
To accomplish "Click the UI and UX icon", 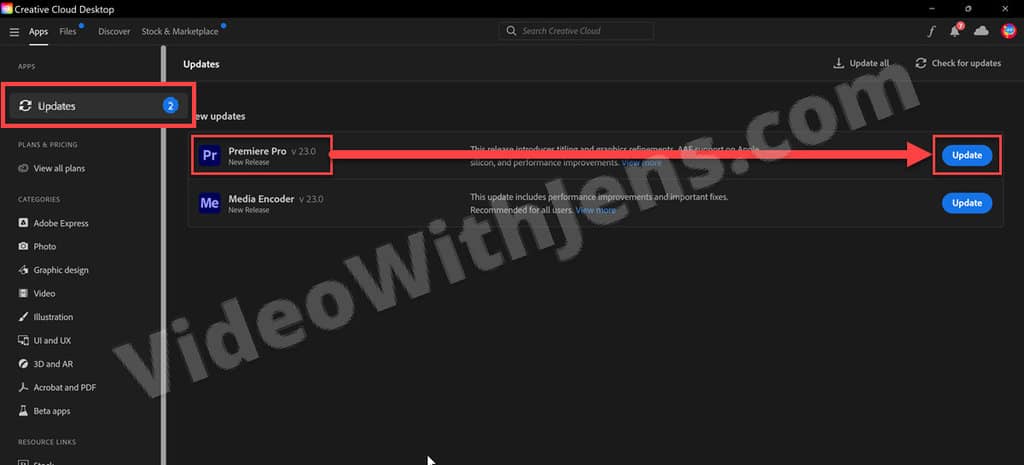I will tap(24, 341).
